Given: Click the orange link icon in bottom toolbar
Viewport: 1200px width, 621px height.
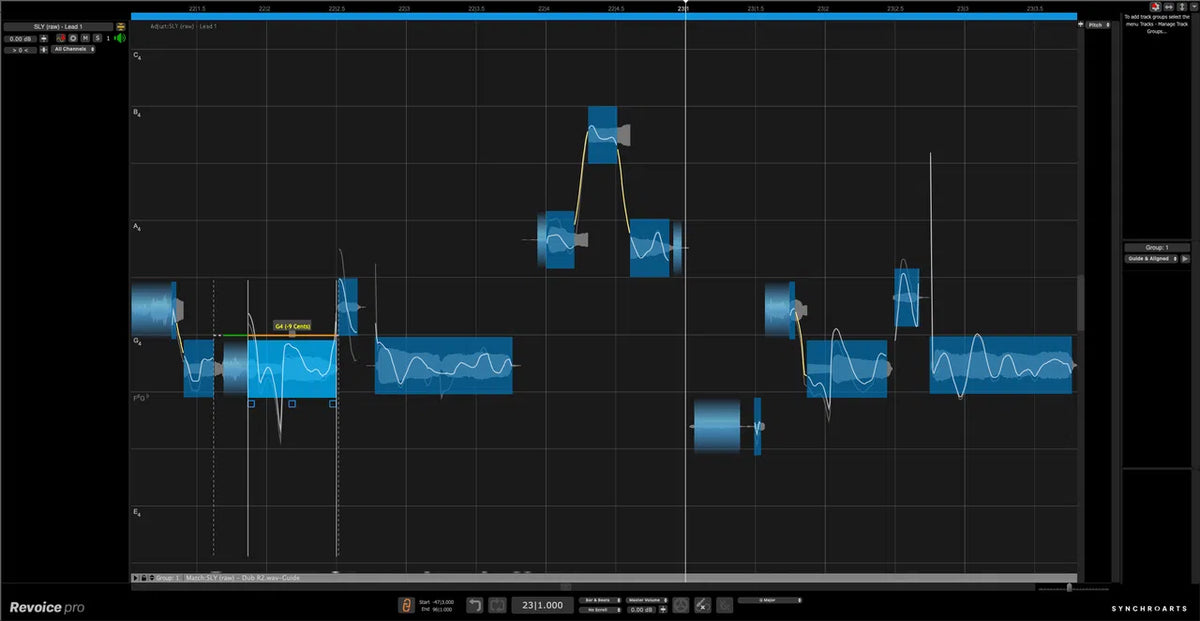Looking at the screenshot, I should click(x=406, y=606).
